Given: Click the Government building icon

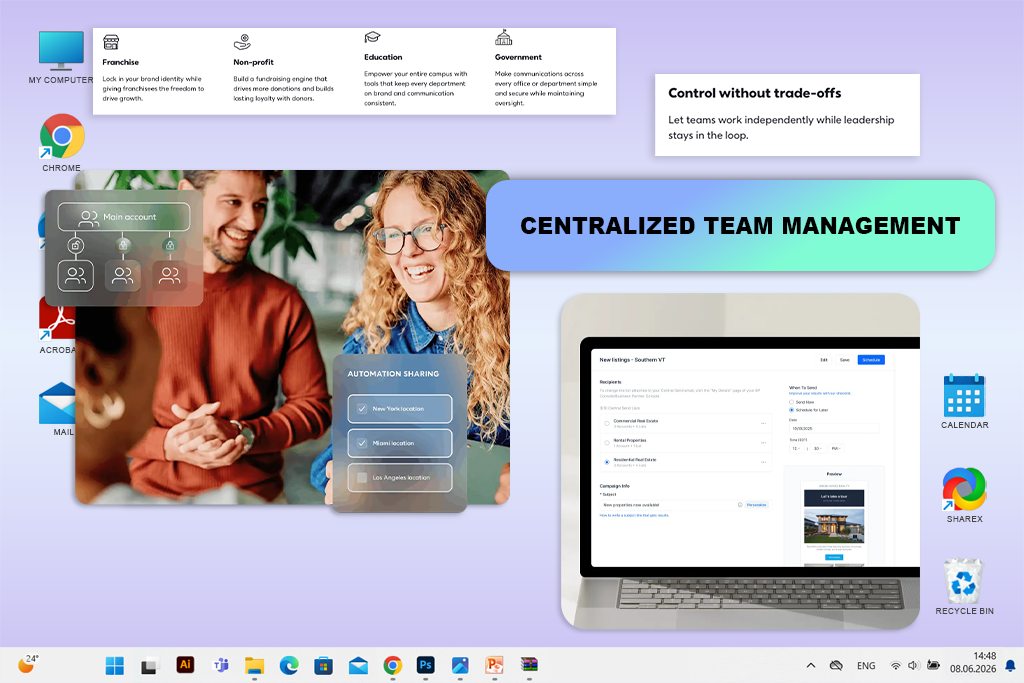Looking at the screenshot, I should point(504,37).
